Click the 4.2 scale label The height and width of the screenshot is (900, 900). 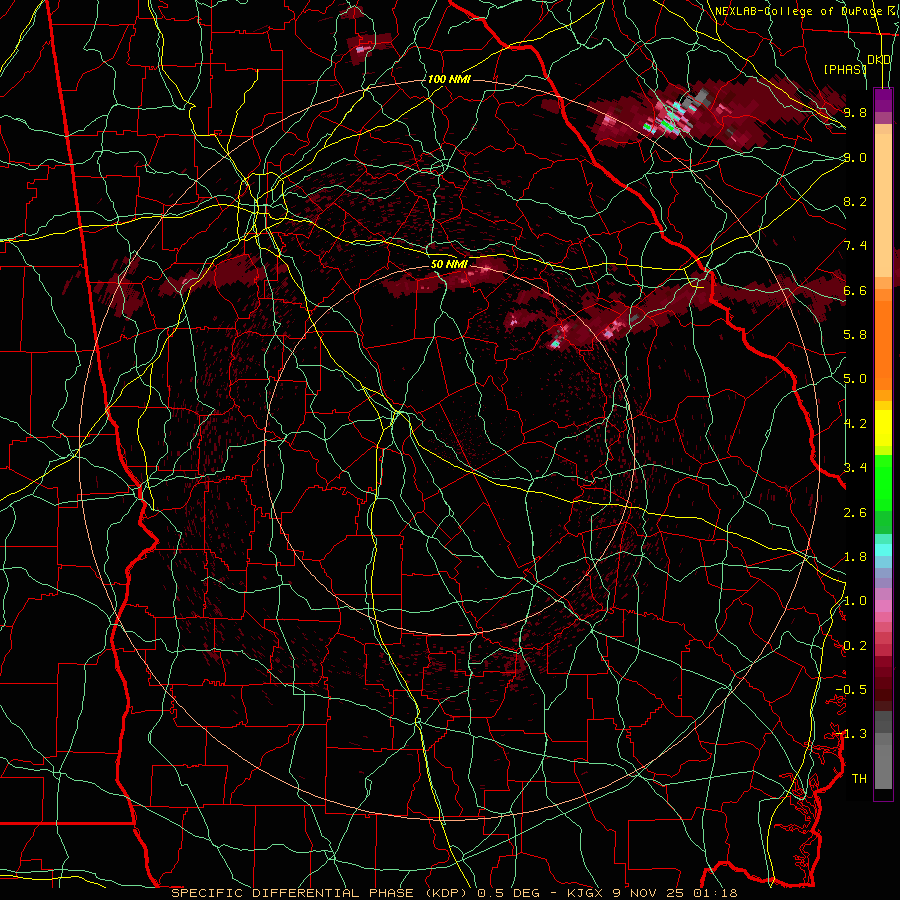(x=855, y=424)
